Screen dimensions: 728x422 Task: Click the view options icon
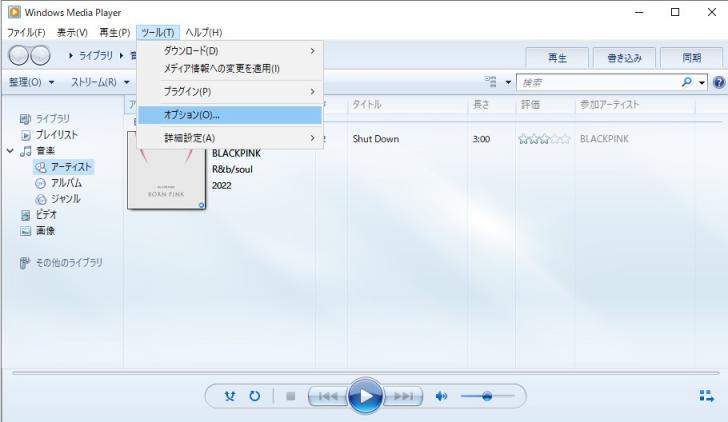(491, 82)
